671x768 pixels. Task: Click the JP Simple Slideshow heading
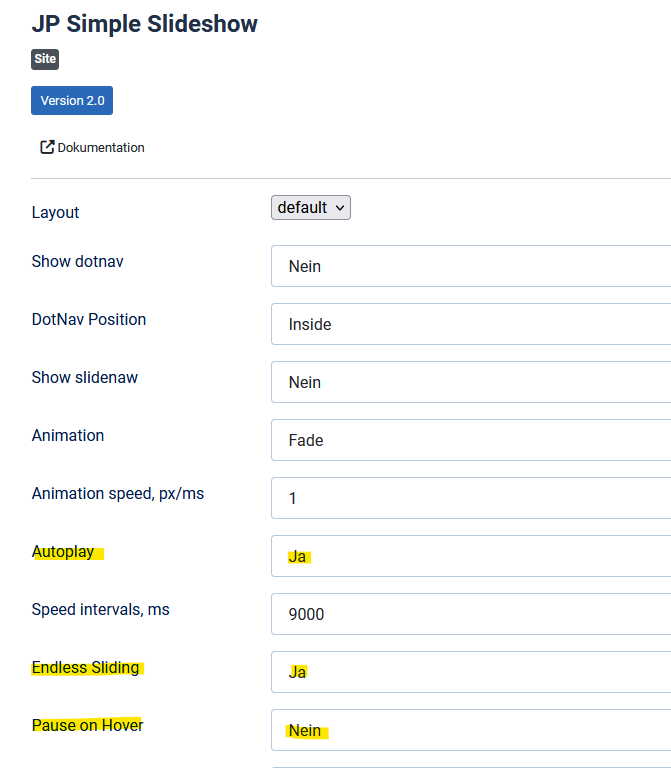[x=145, y=24]
